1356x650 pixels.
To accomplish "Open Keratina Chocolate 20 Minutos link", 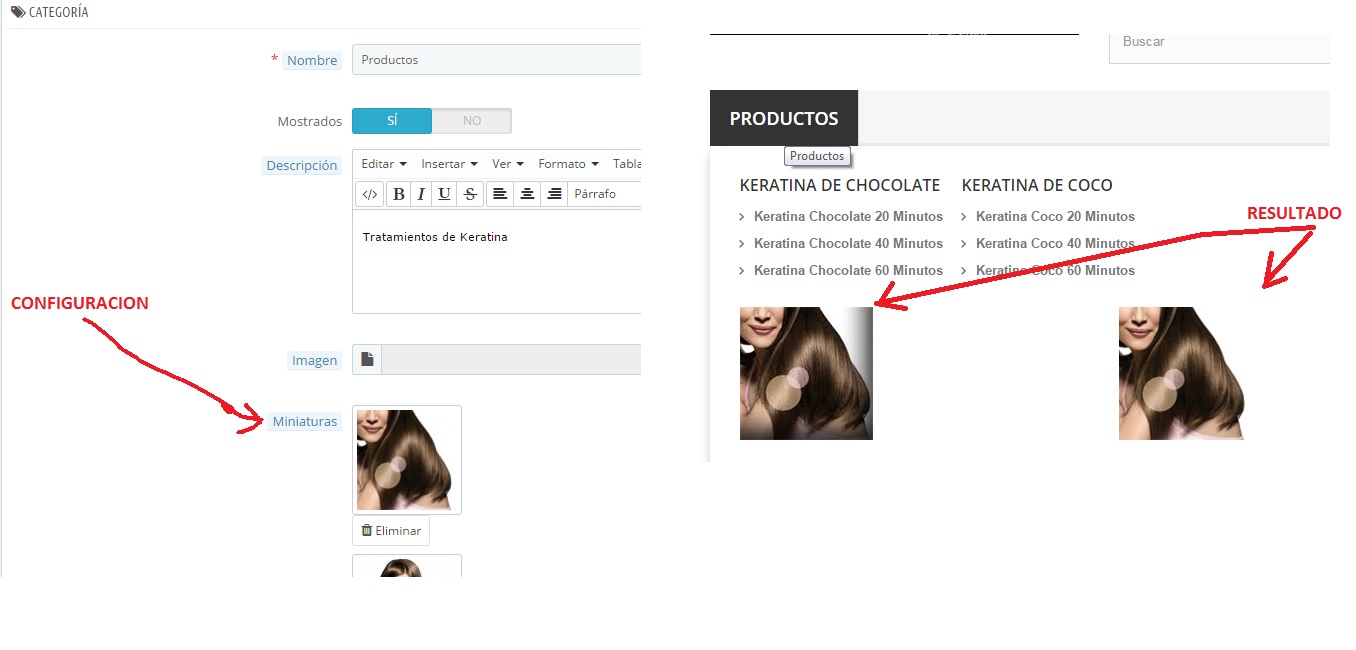I will [848, 216].
